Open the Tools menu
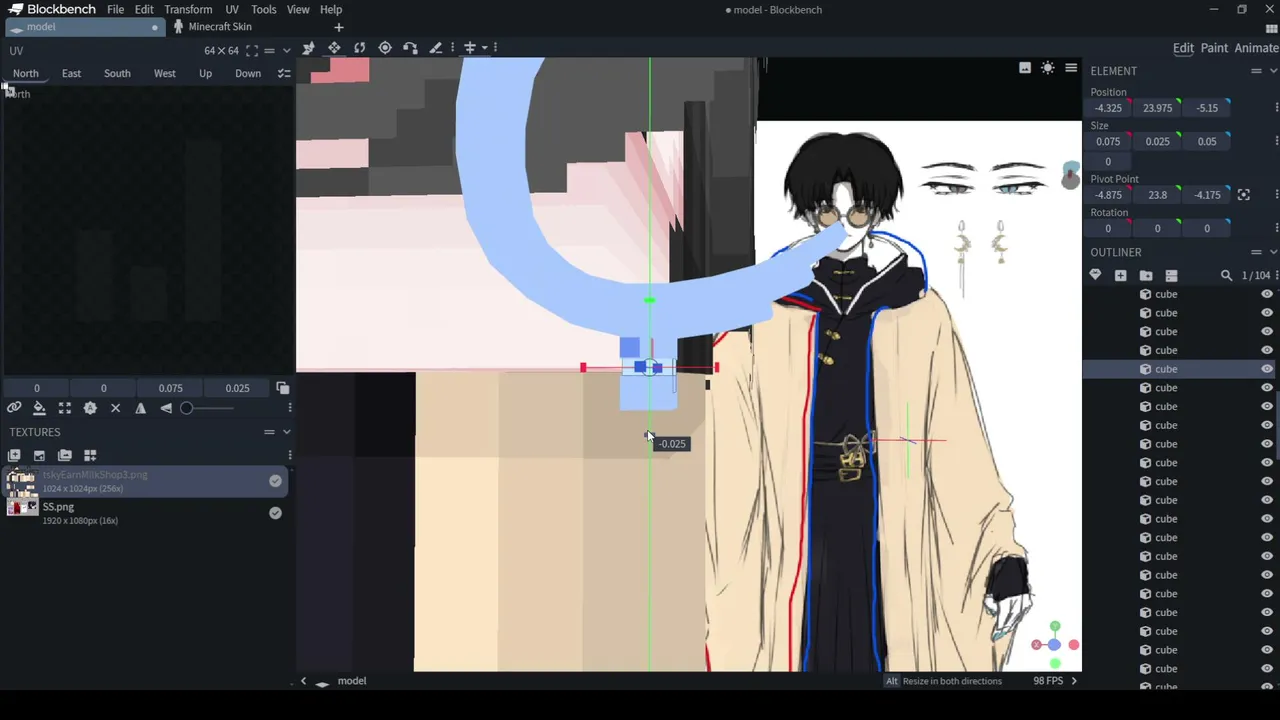1280x720 pixels. tap(264, 9)
